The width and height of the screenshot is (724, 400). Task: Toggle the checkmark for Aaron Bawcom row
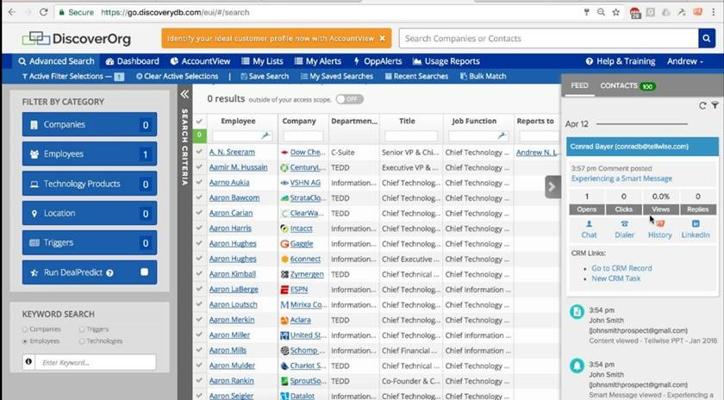(199, 198)
